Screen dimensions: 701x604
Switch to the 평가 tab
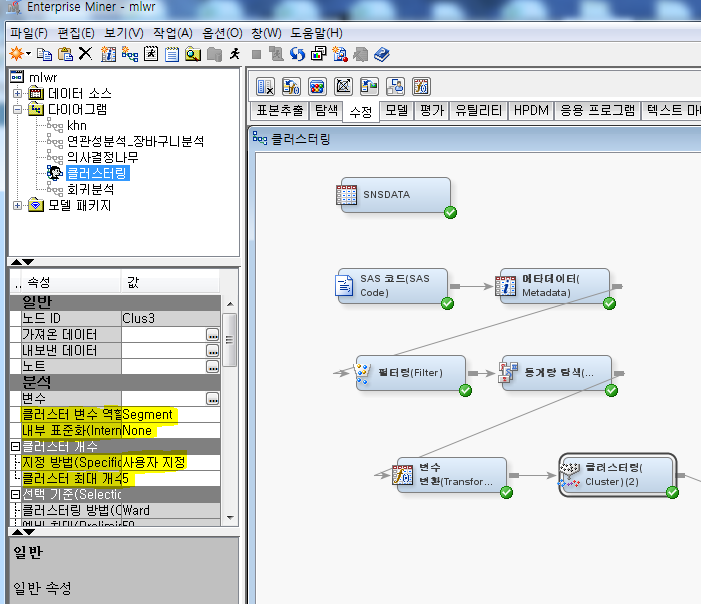tap(432, 110)
